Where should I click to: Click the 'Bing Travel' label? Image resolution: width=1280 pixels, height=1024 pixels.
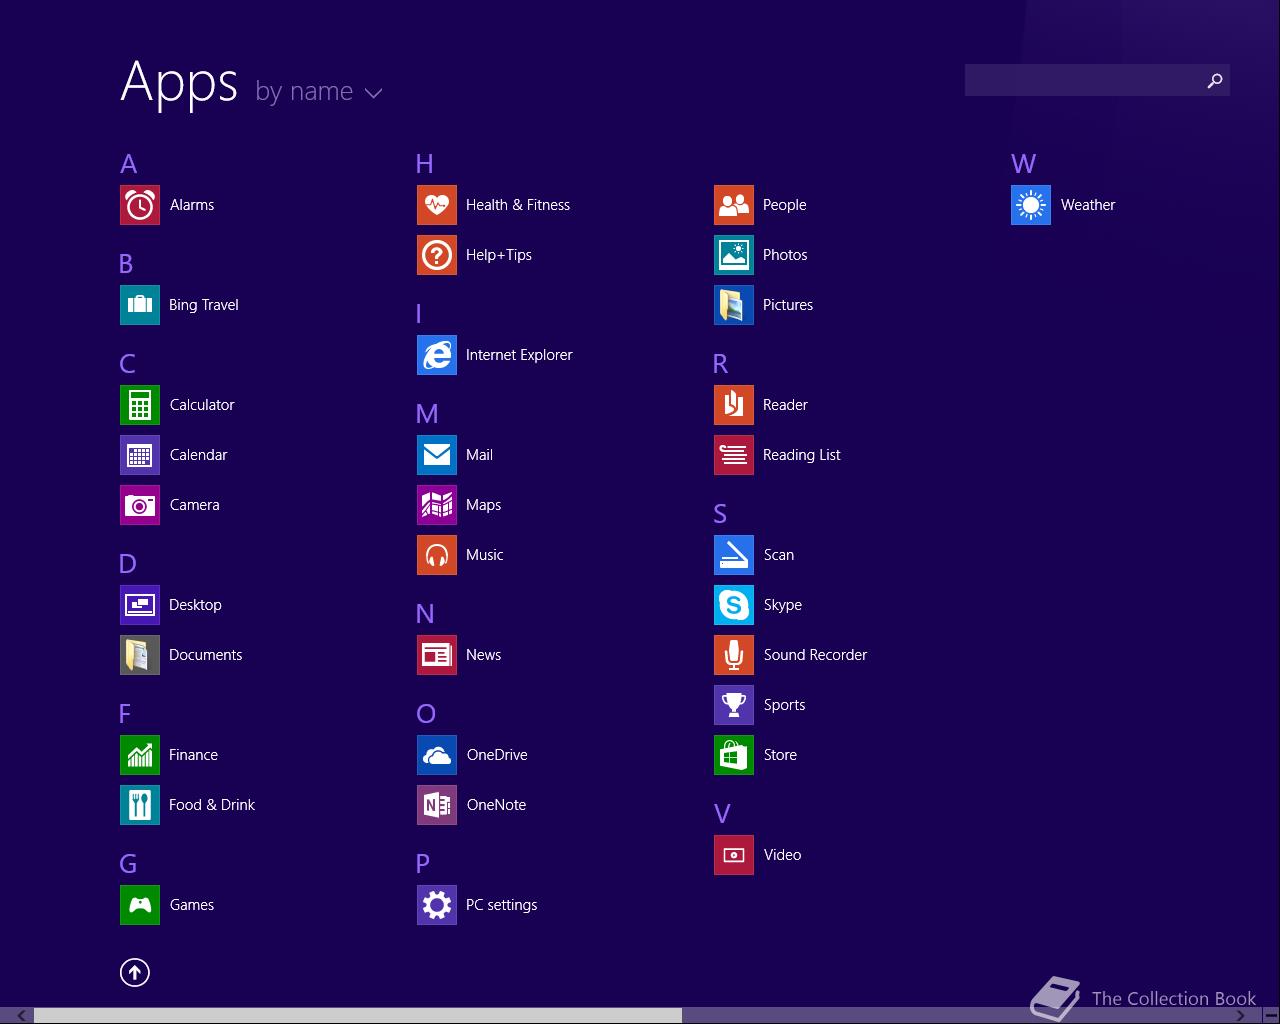click(x=204, y=305)
